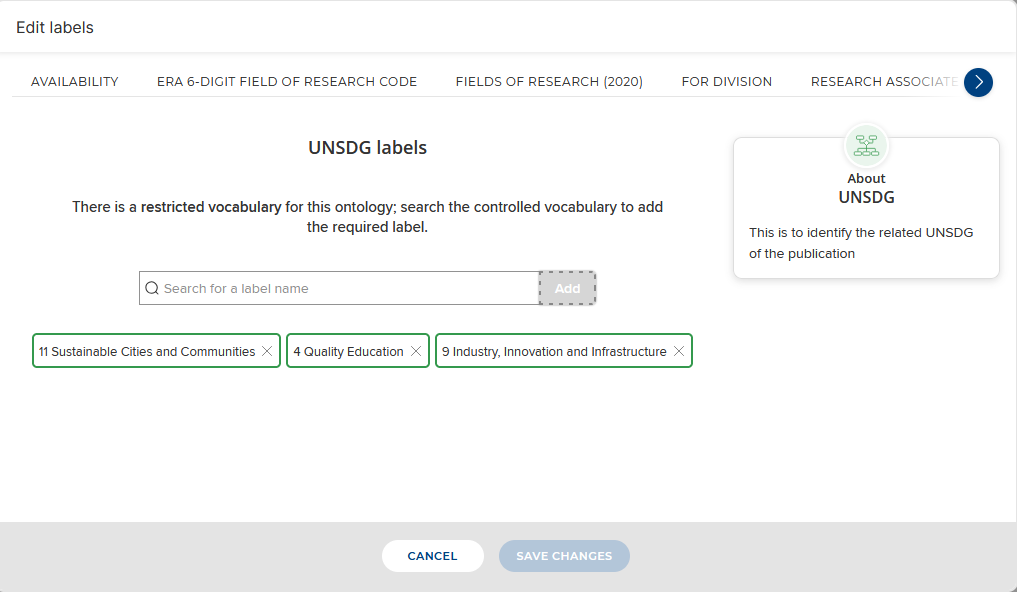The width and height of the screenshot is (1017, 592).
Task: Open the Research Associate tab
Action: pyautogui.click(x=884, y=82)
